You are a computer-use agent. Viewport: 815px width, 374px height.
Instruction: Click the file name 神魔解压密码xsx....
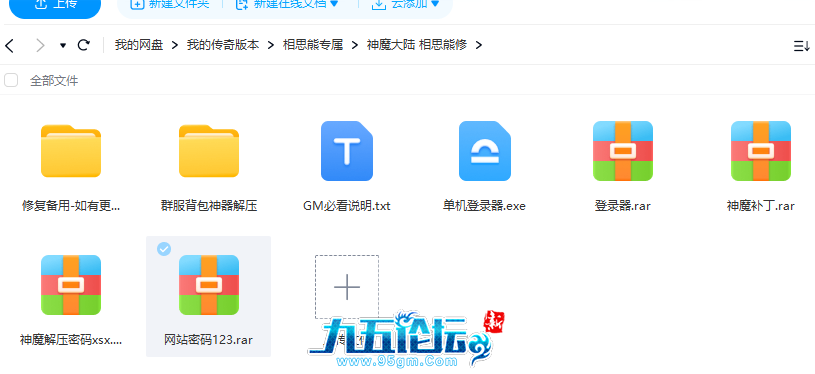point(71,340)
